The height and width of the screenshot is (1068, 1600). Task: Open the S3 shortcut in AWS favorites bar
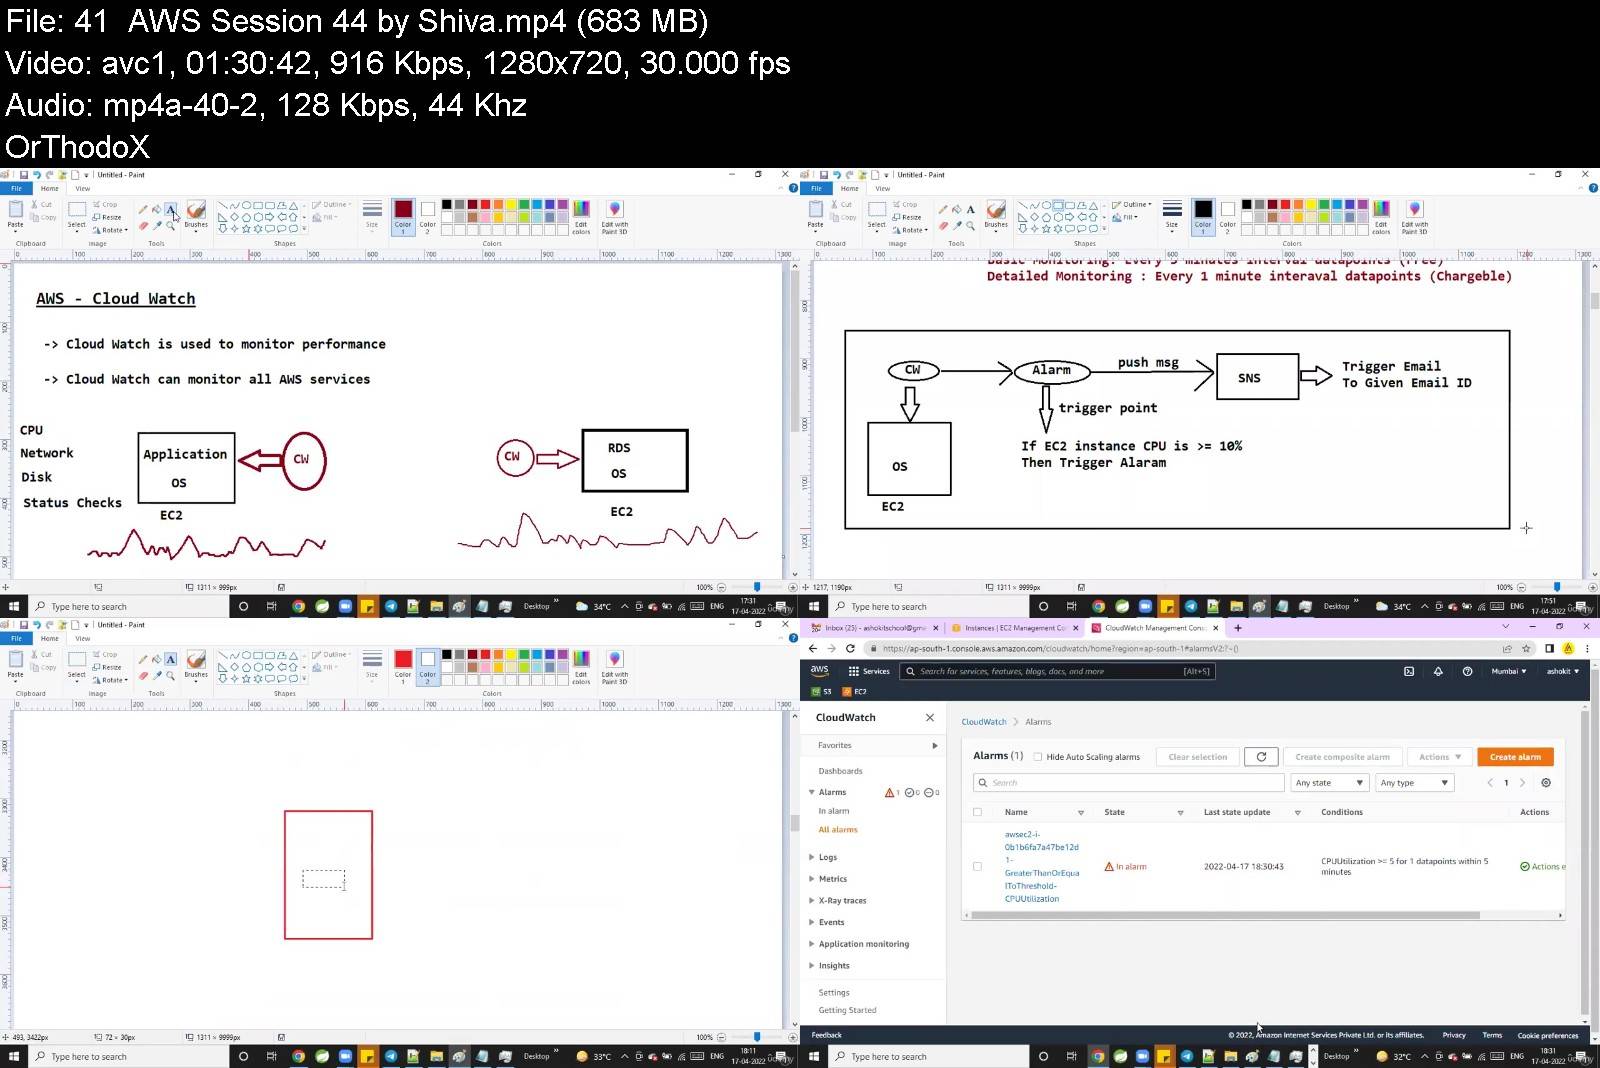(822, 691)
